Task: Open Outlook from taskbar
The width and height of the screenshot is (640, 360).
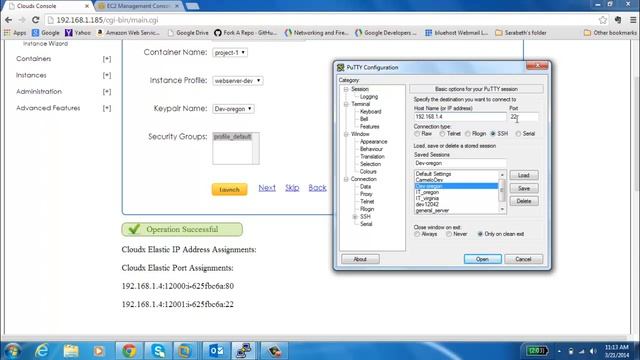Action: [216, 351]
